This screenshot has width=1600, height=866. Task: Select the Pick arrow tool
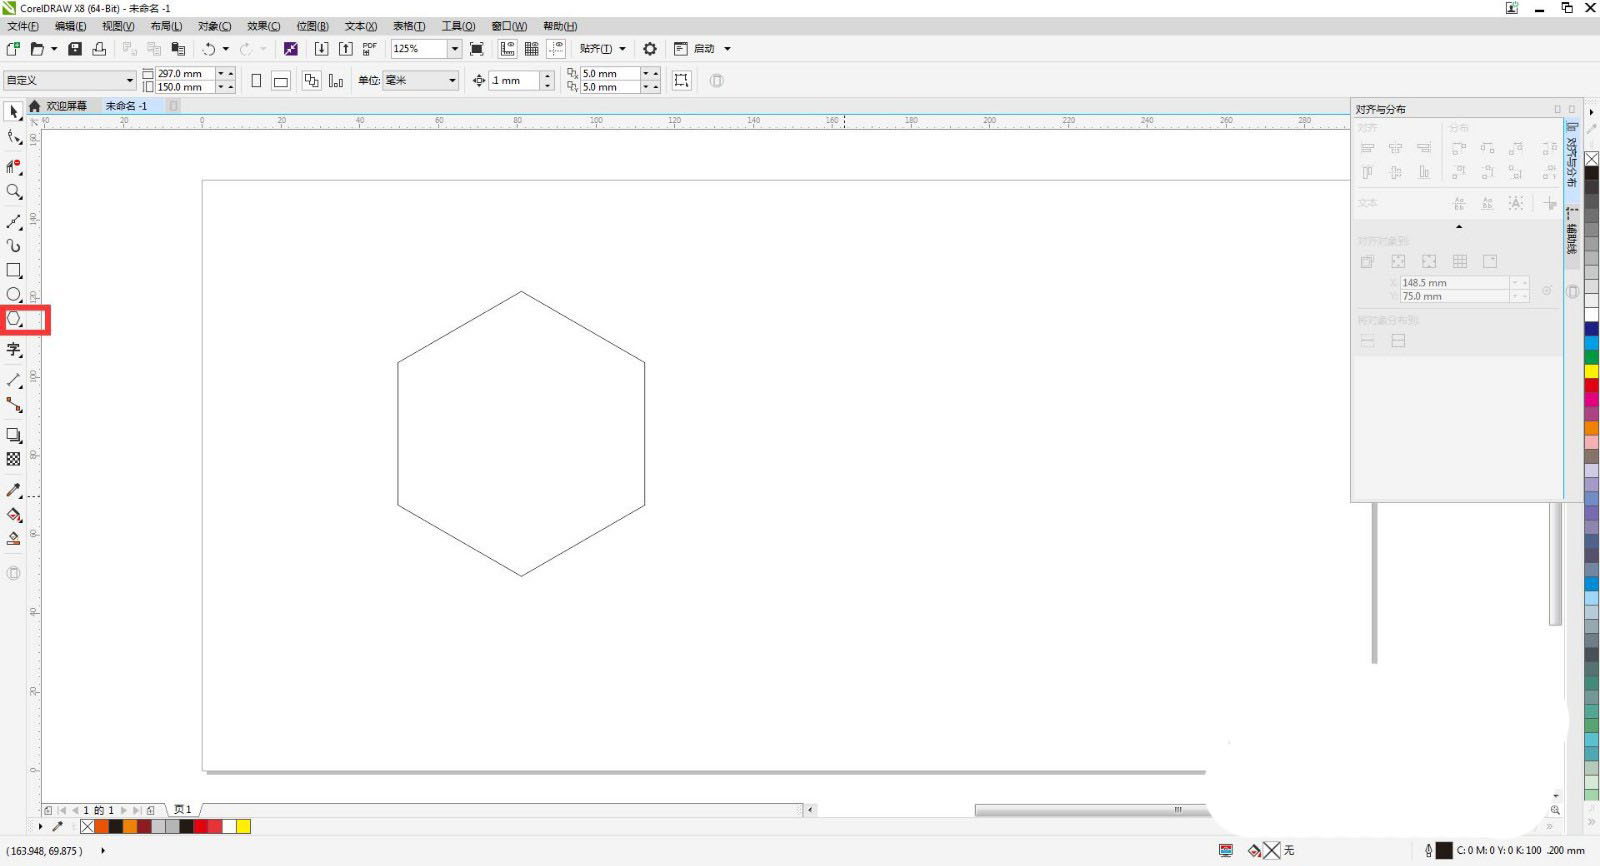tap(13, 112)
